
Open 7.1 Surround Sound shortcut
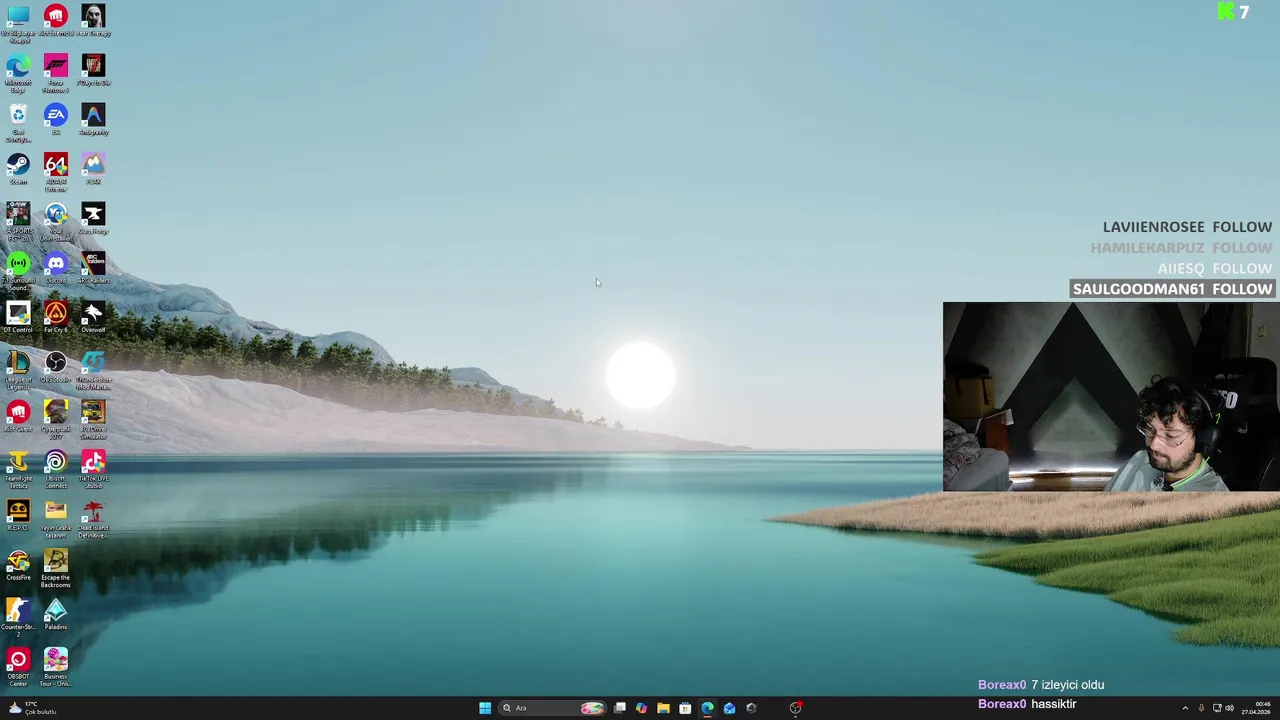coord(18,271)
